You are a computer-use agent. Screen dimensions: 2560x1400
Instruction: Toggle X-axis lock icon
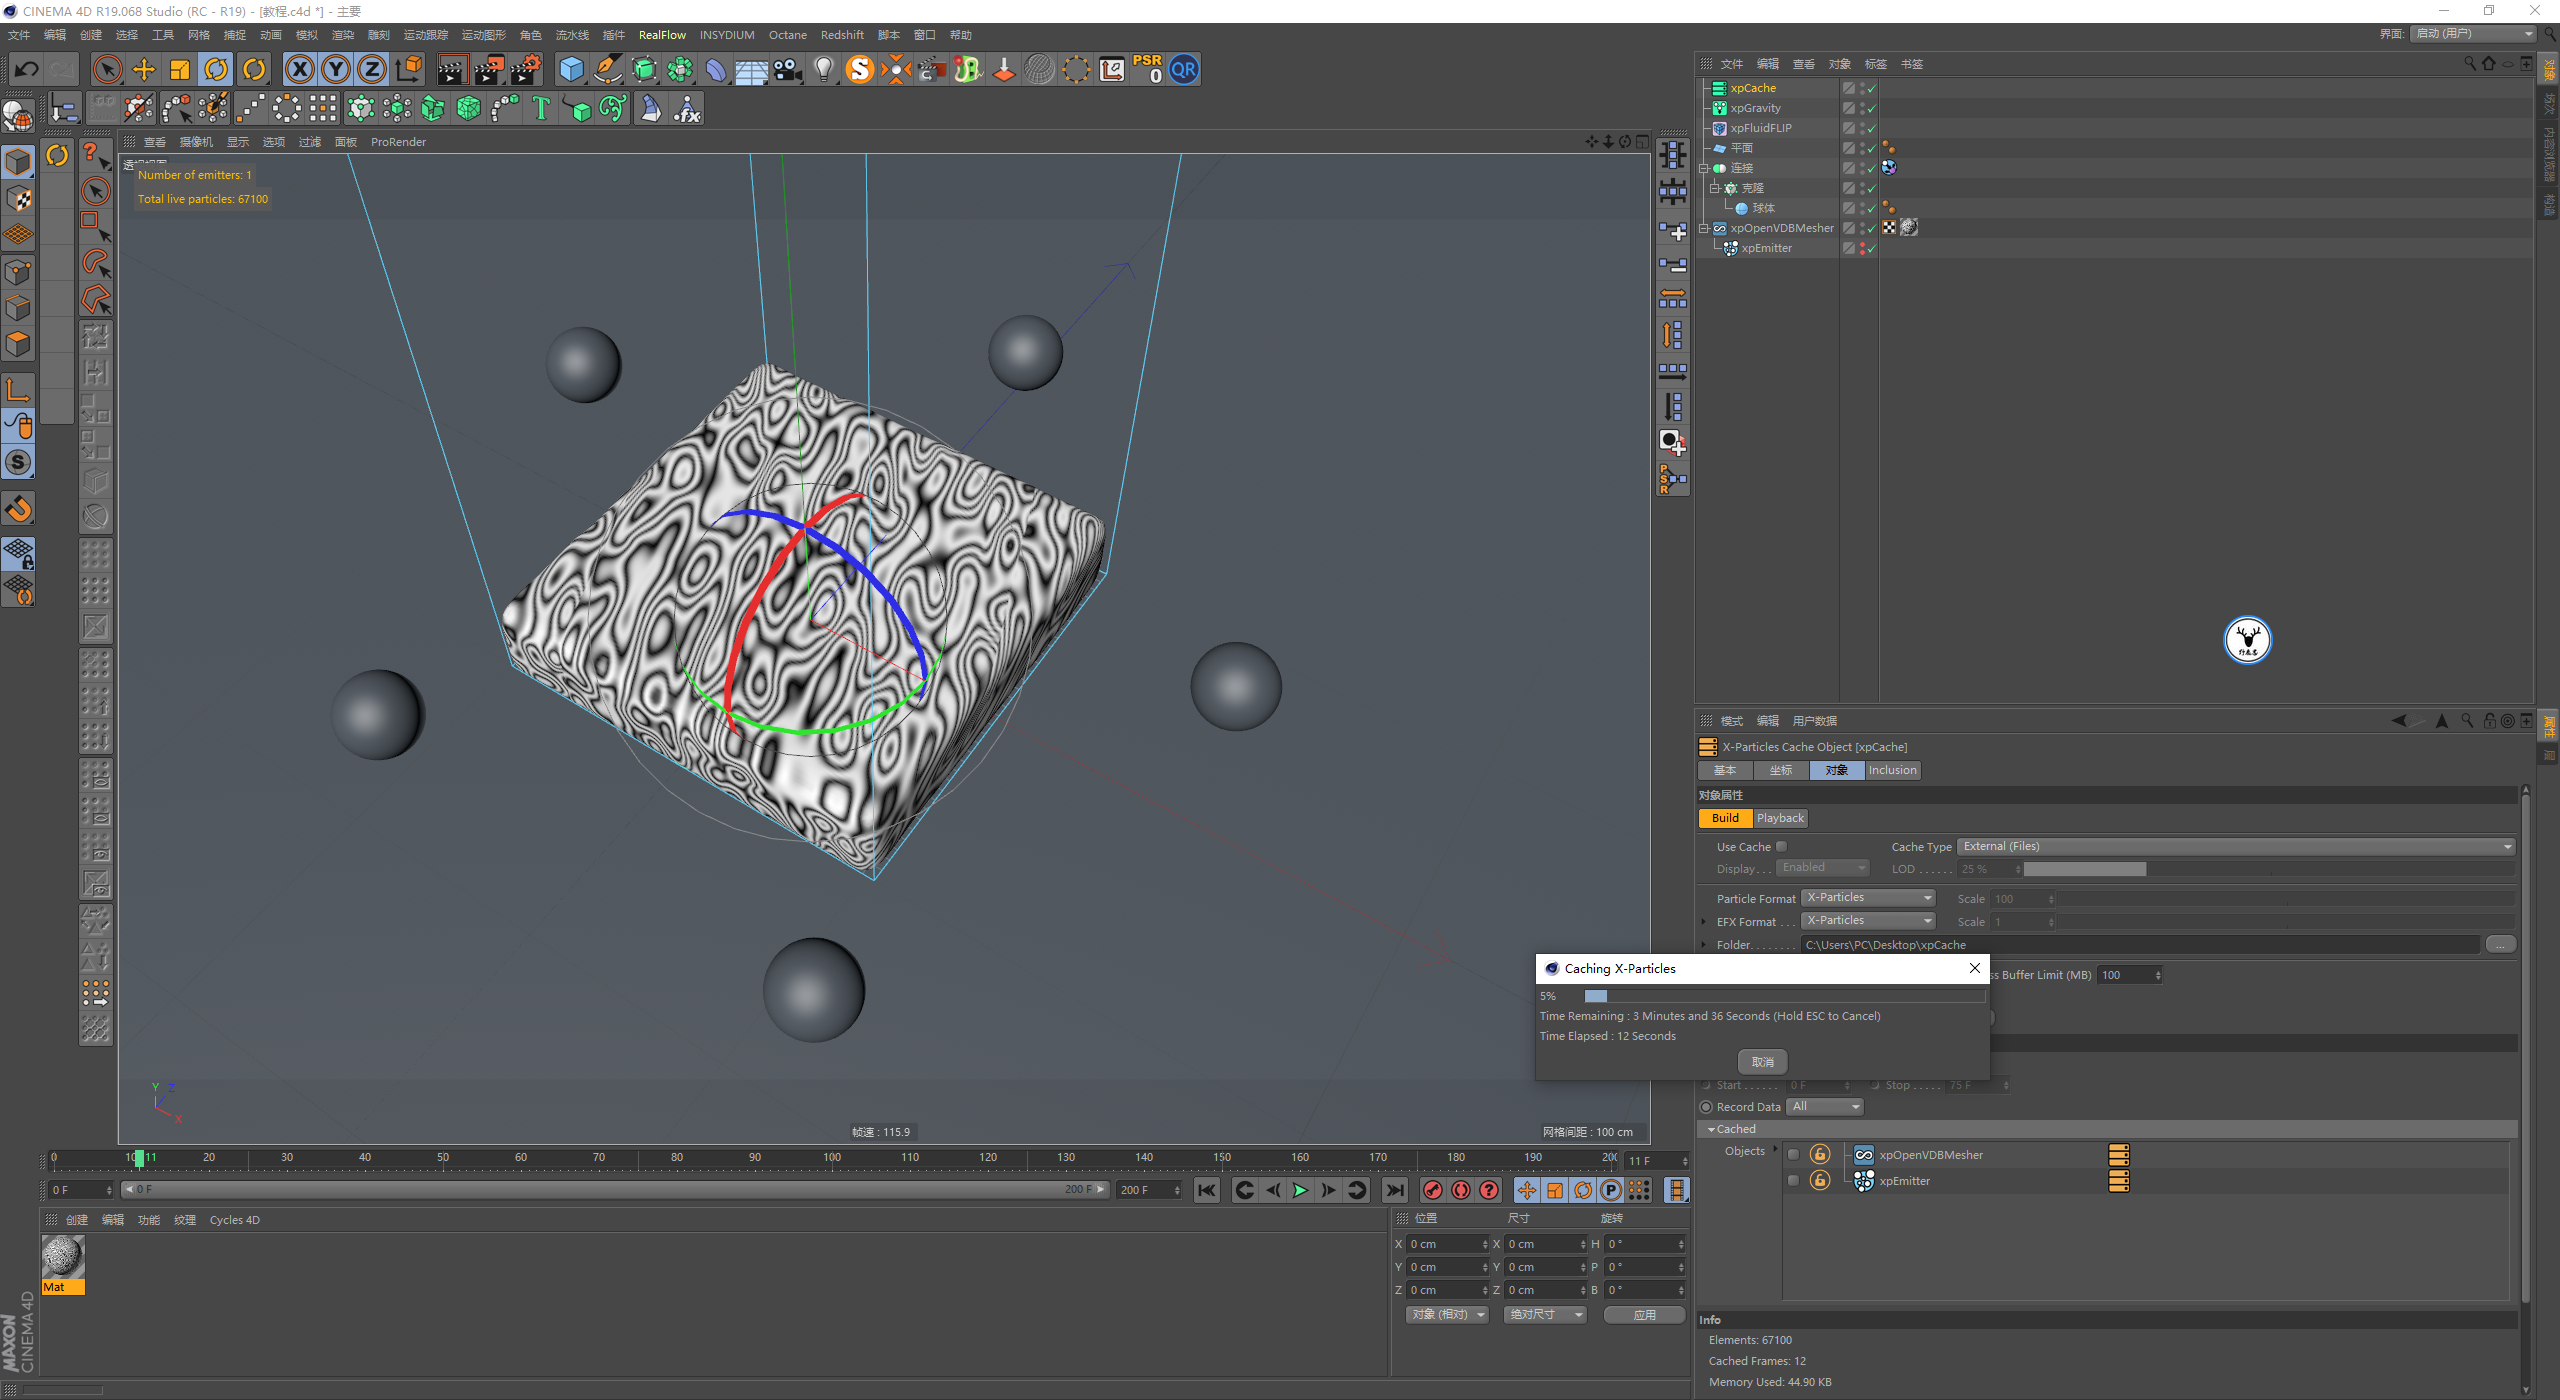pos(299,69)
